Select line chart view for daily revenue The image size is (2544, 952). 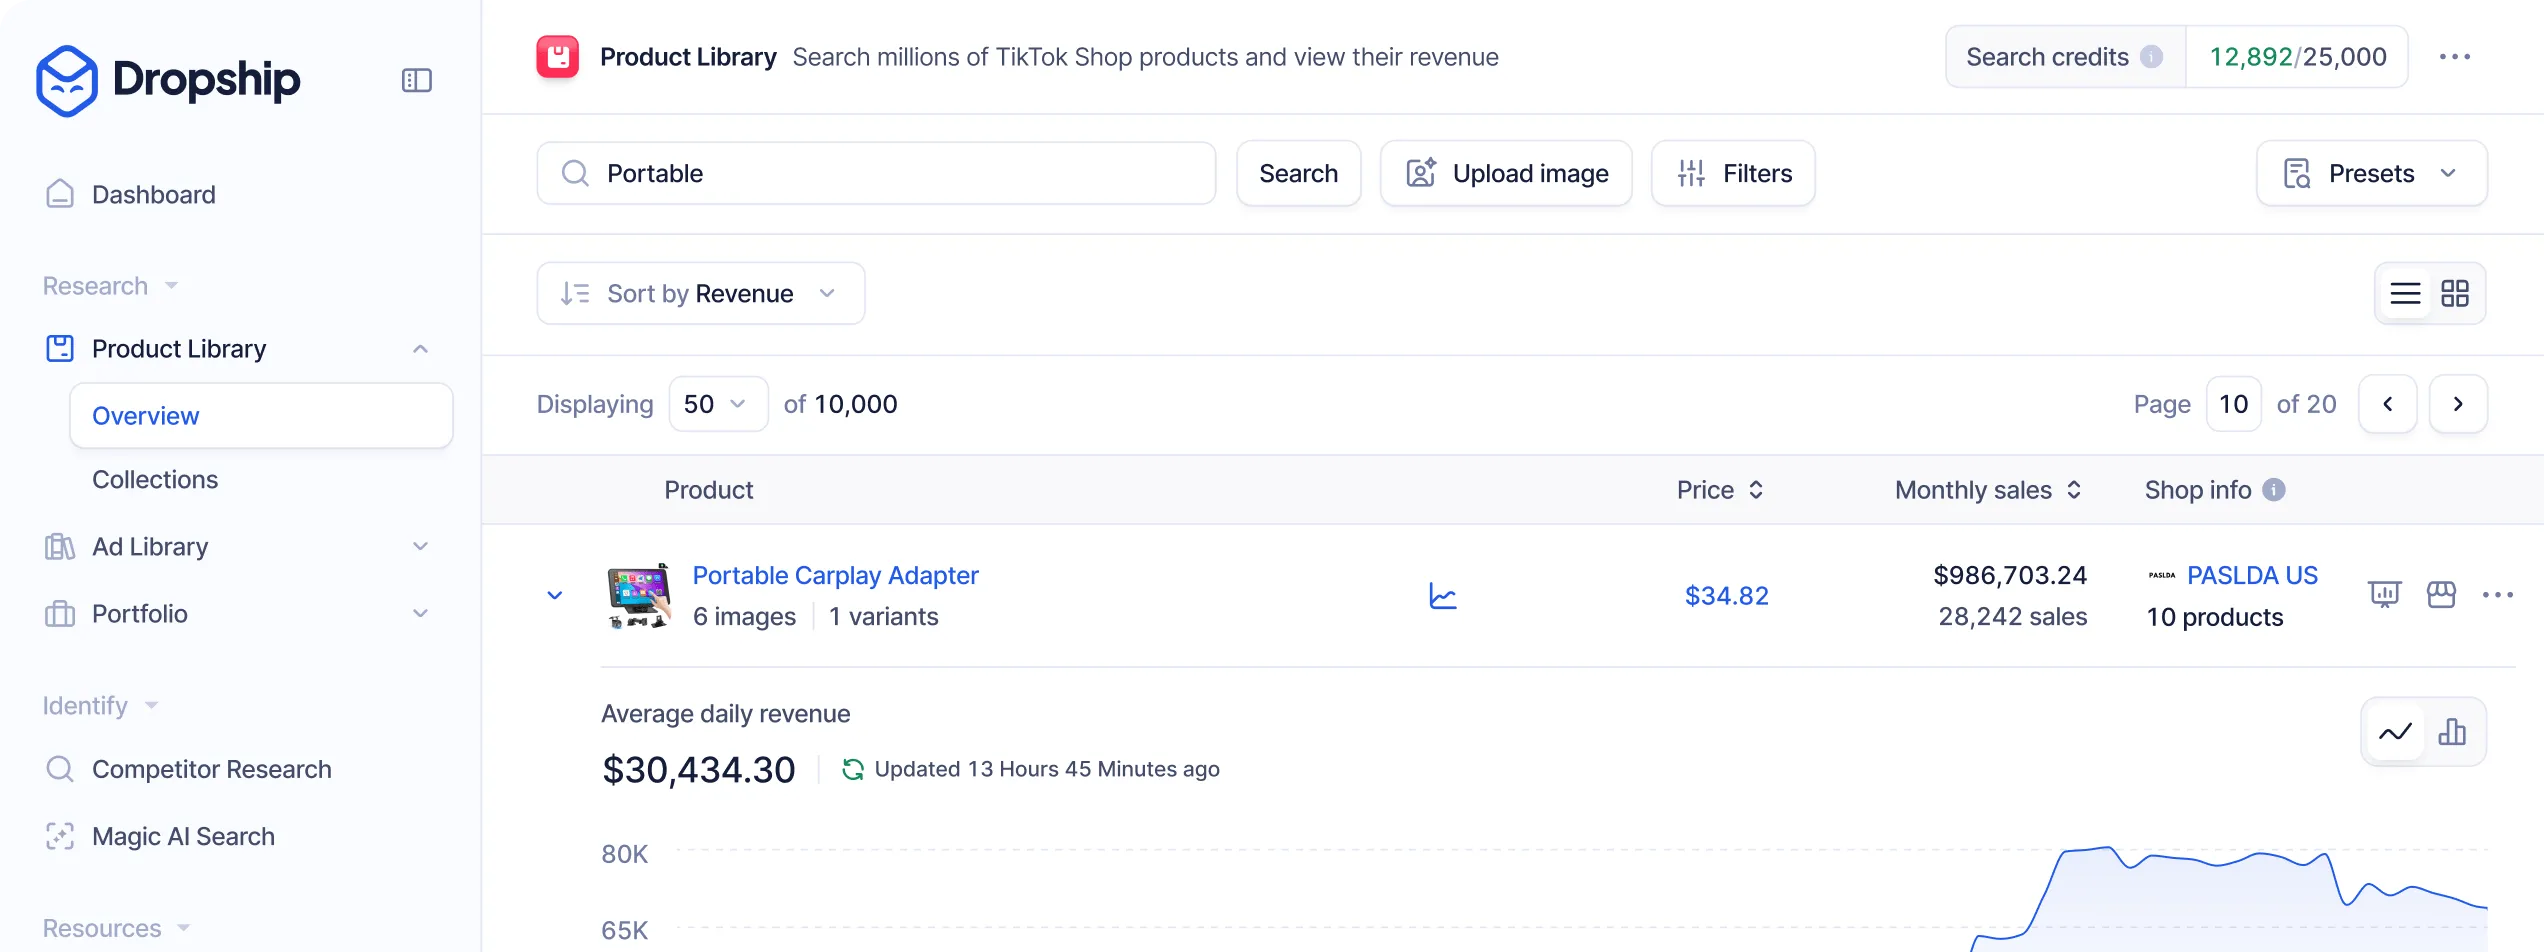(2393, 732)
